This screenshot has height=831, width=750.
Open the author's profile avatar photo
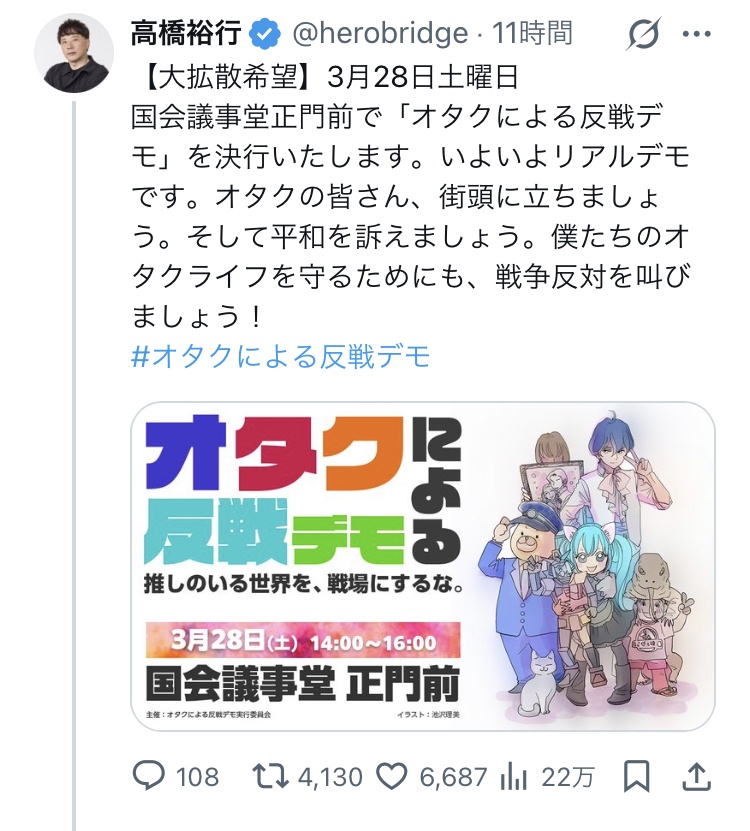coord(74,53)
